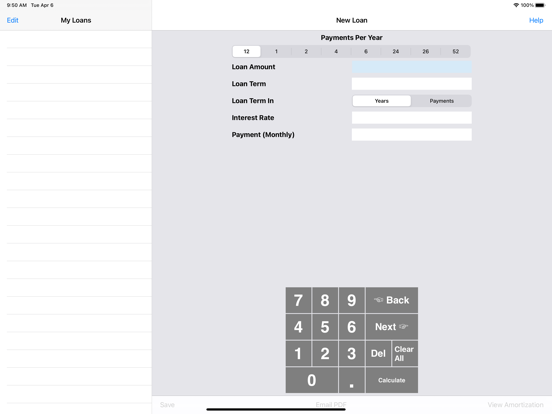
Task: Advance to next field with Next
Action: (392, 327)
